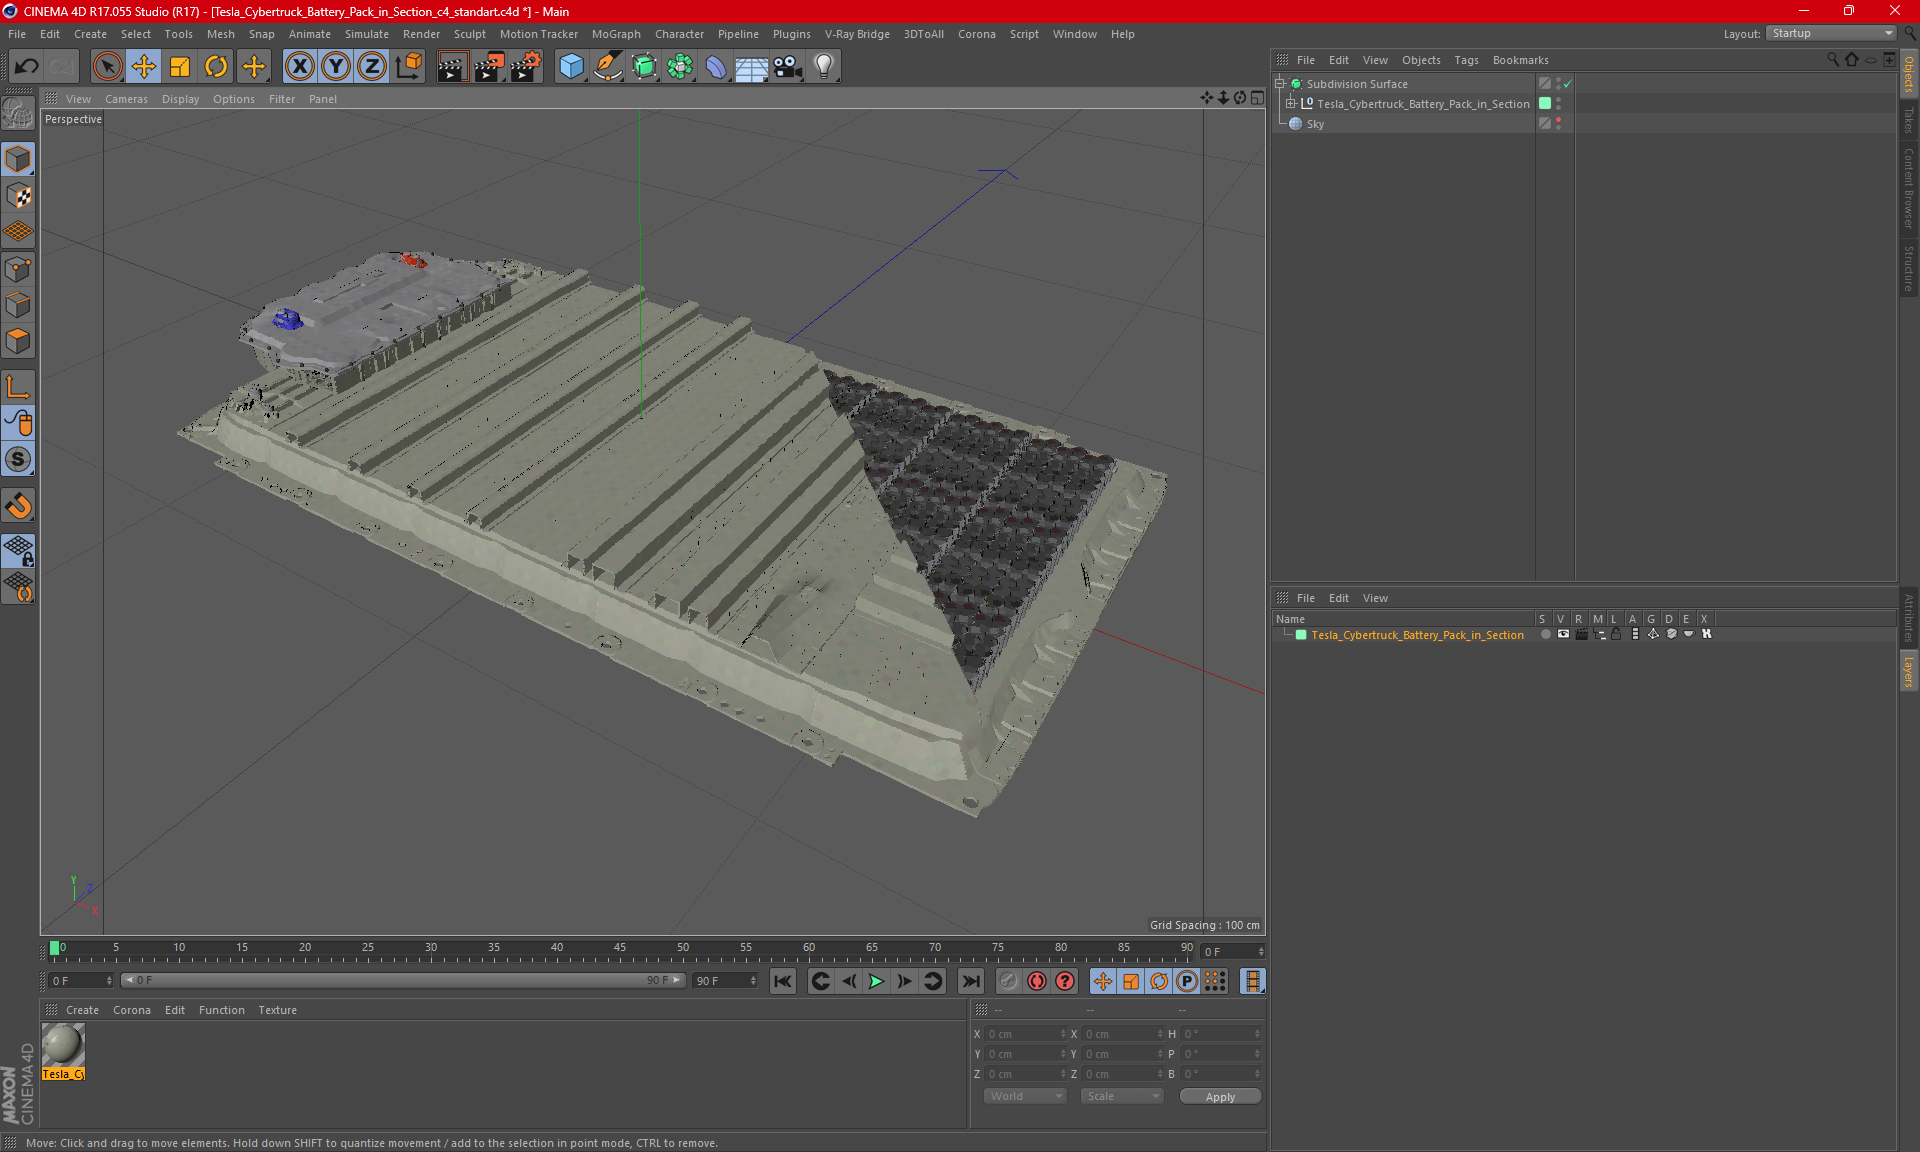
Task: Click the Tesla material thumbnail
Action: point(63,1046)
